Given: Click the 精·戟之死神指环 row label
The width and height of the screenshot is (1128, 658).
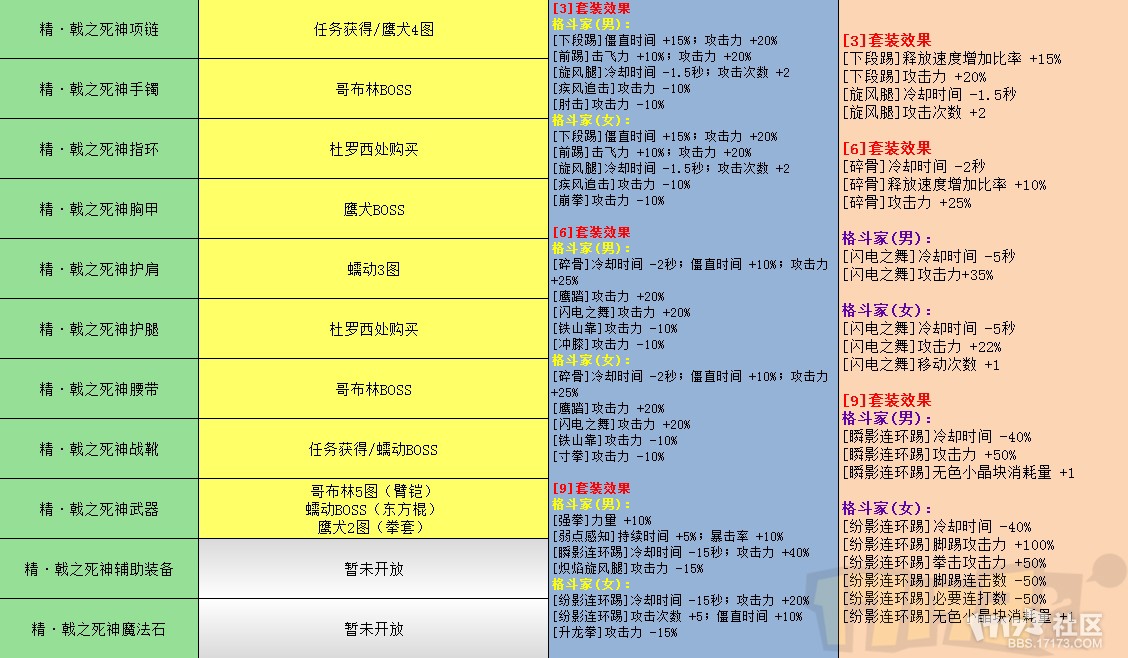Looking at the screenshot, I should (x=99, y=149).
